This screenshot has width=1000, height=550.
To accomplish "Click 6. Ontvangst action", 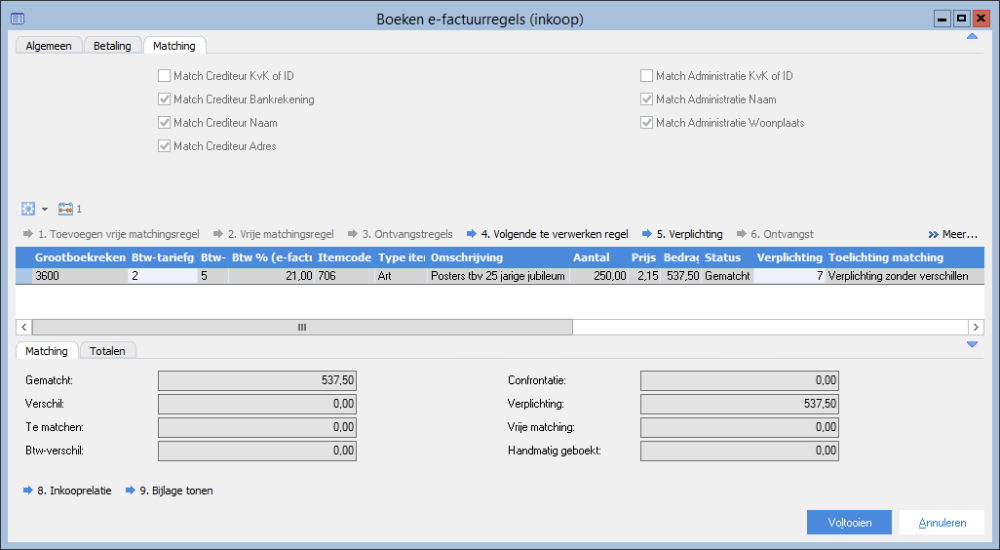I will [x=775, y=234].
